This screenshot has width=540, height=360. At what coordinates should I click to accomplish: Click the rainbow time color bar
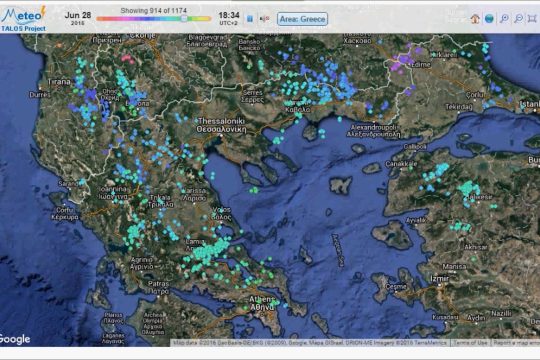[154, 19]
